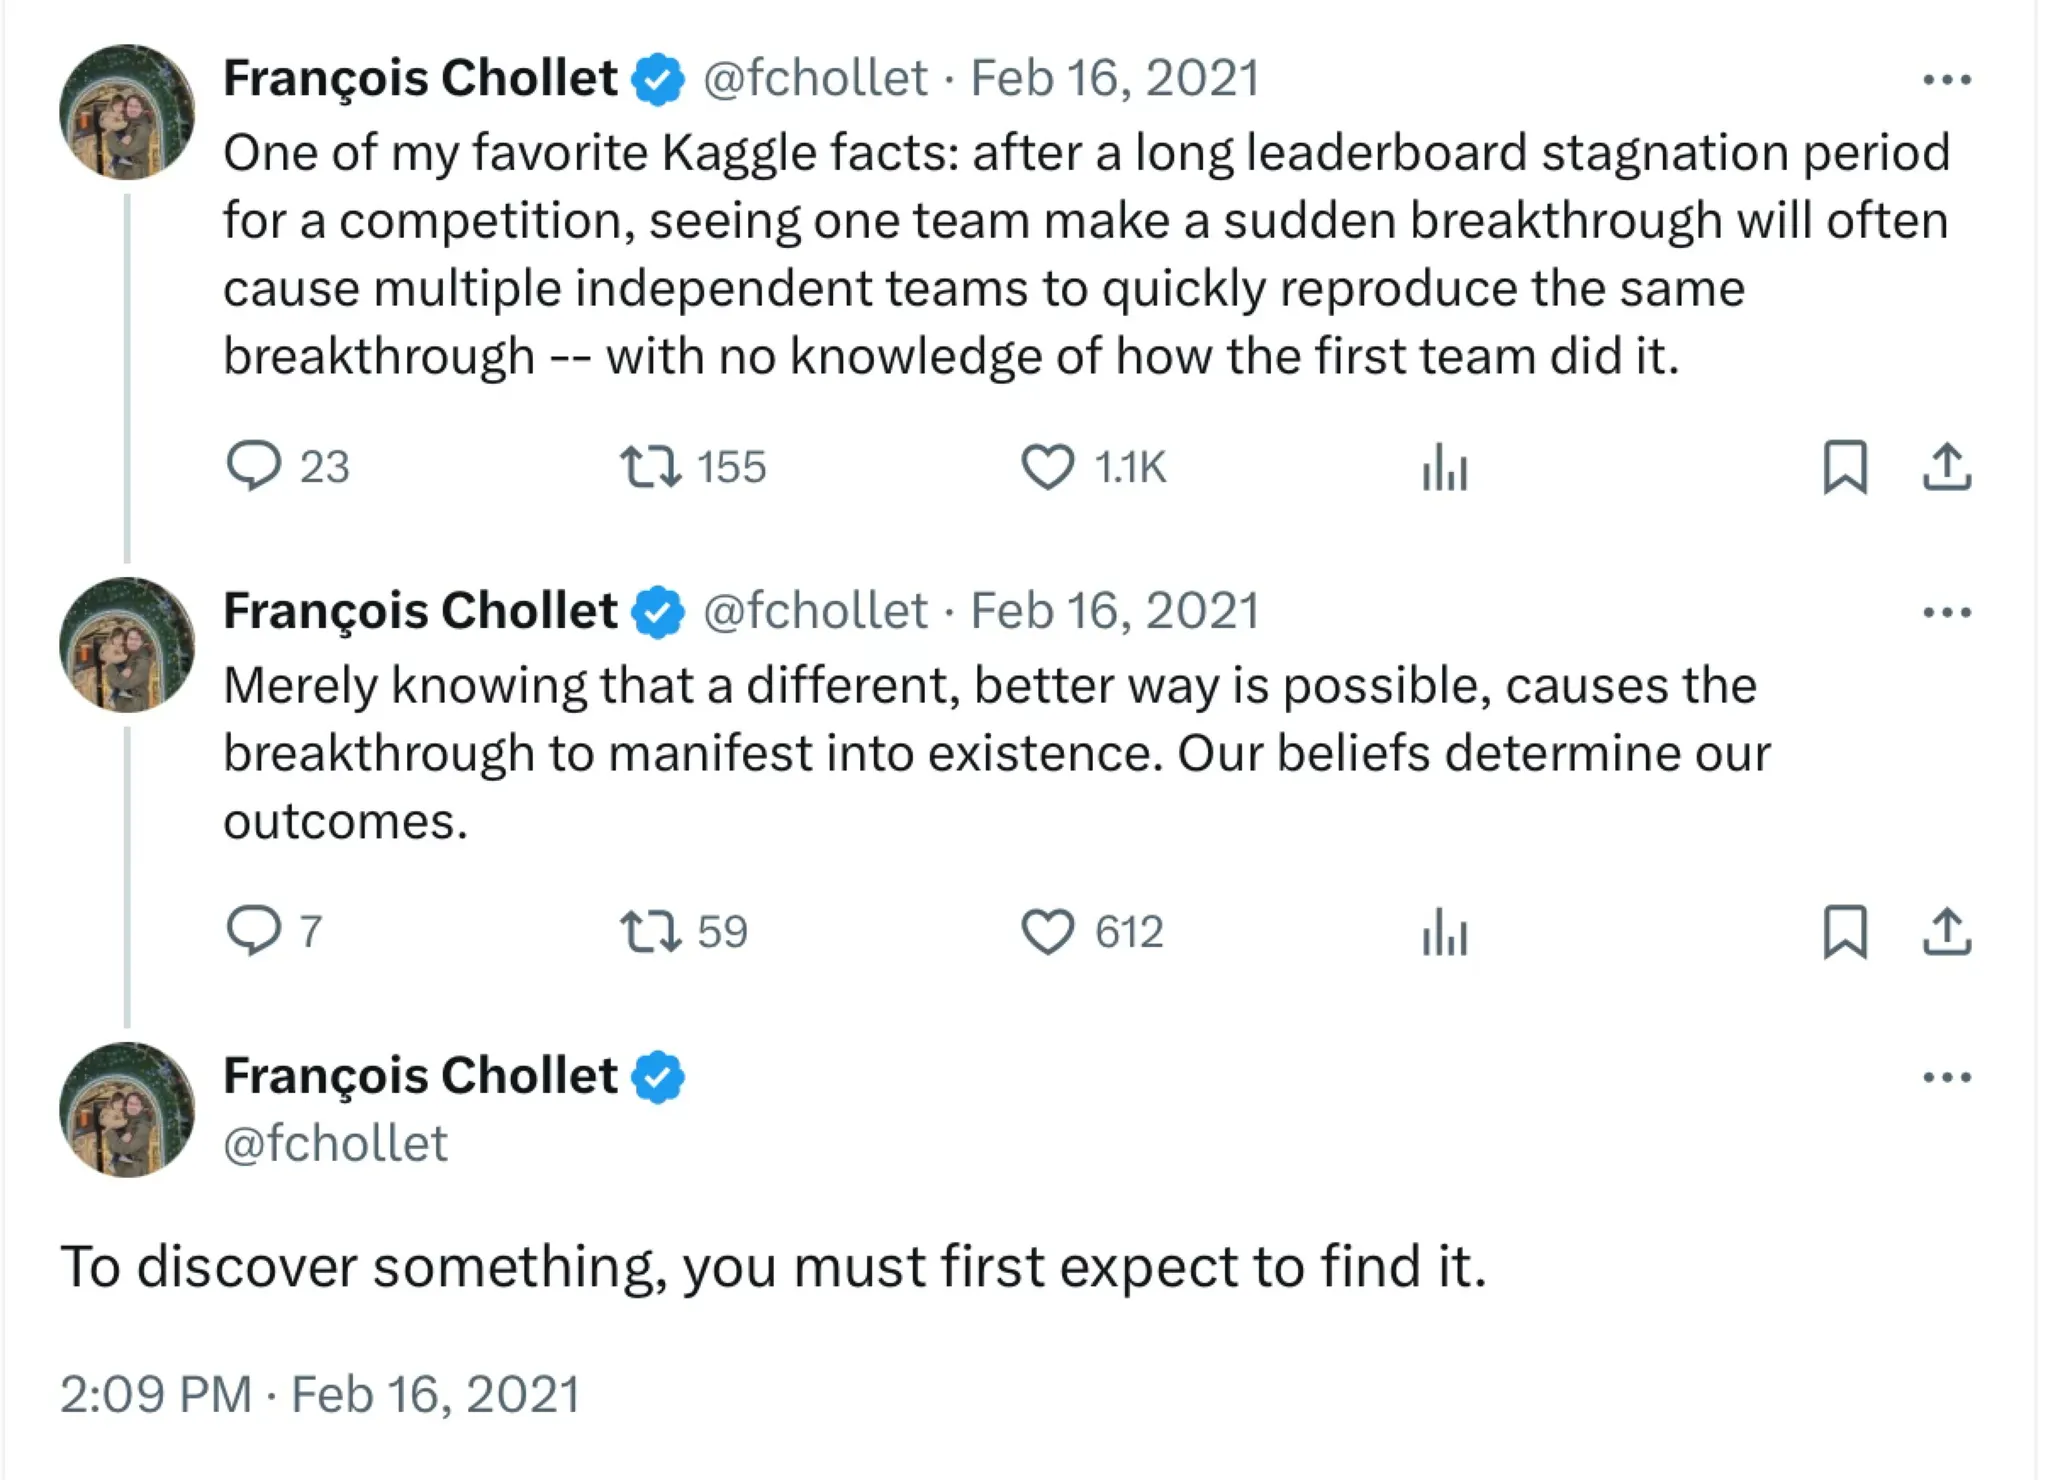Viewport: 2048px width, 1480px height.
Task: Like the first tweet with 1.1K likes
Action: pos(1047,467)
